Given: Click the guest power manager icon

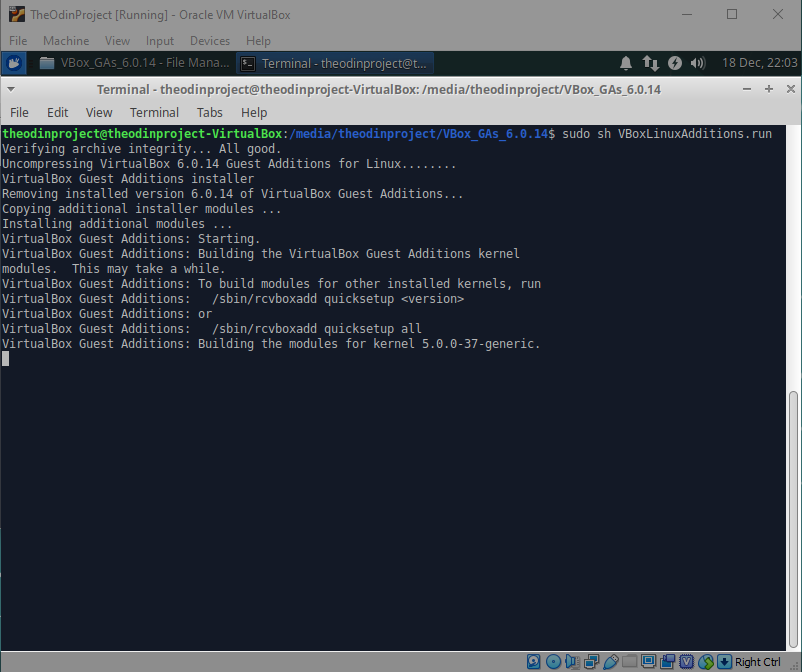Looking at the screenshot, I should 675,63.
